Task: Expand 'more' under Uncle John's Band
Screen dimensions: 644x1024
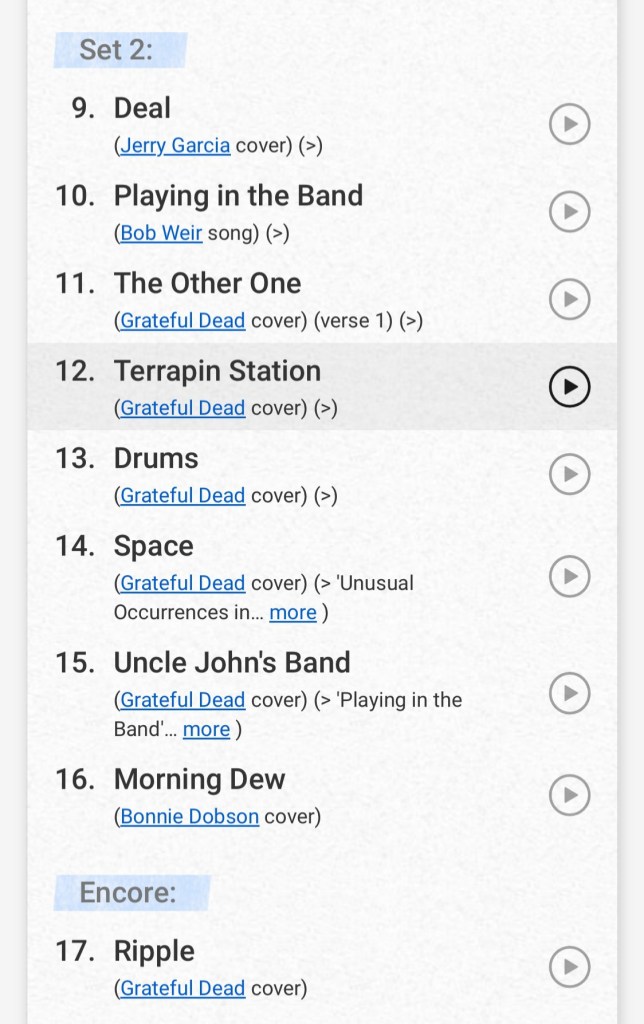Action: (x=206, y=730)
